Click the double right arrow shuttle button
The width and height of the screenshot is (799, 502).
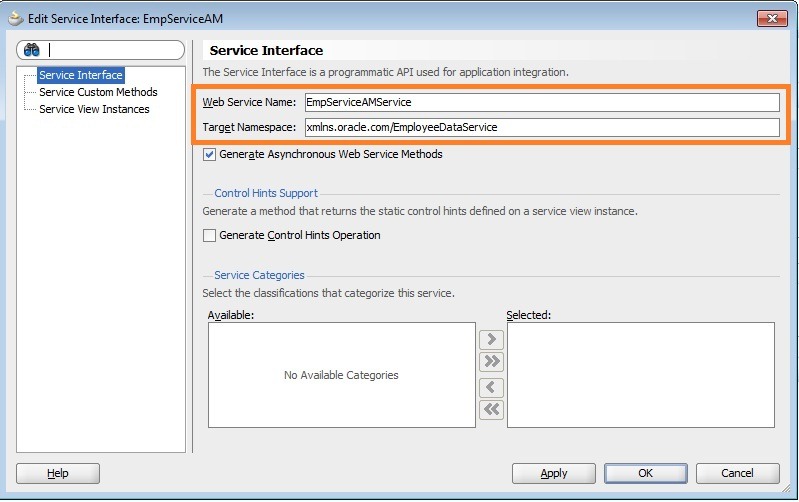(491, 362)
